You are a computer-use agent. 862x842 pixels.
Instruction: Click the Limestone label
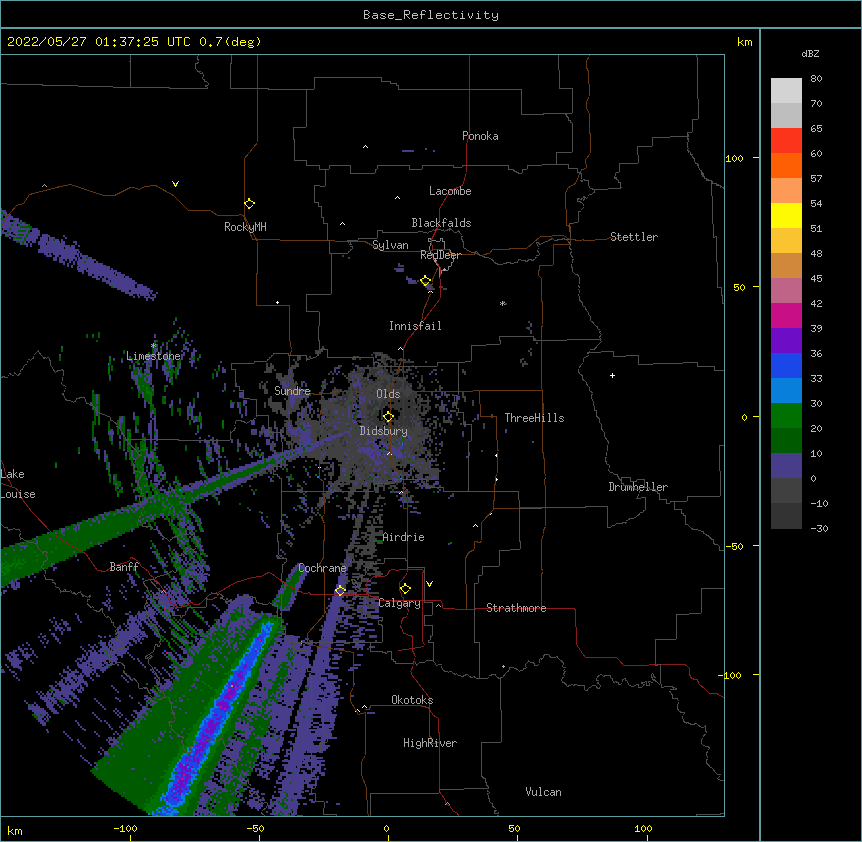[x=154, y=356]
